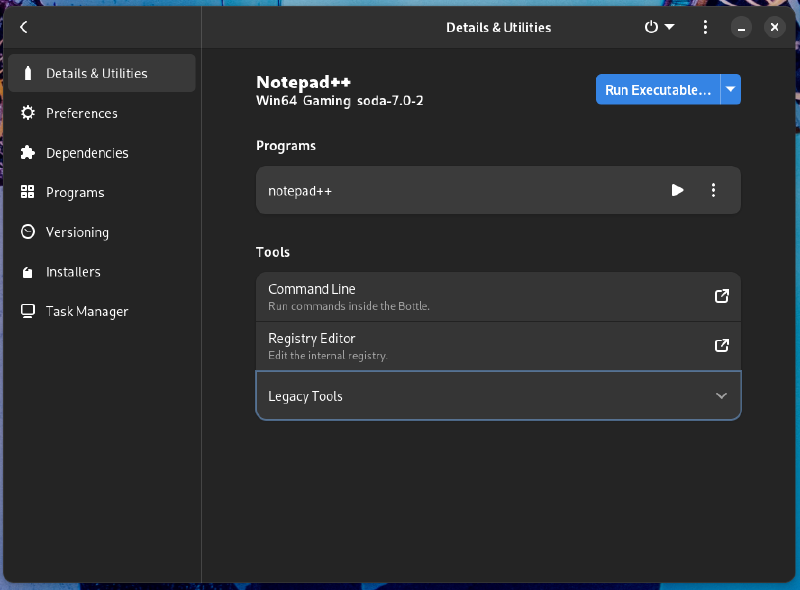Click the Registry Editor label

[x=312, y=338]
